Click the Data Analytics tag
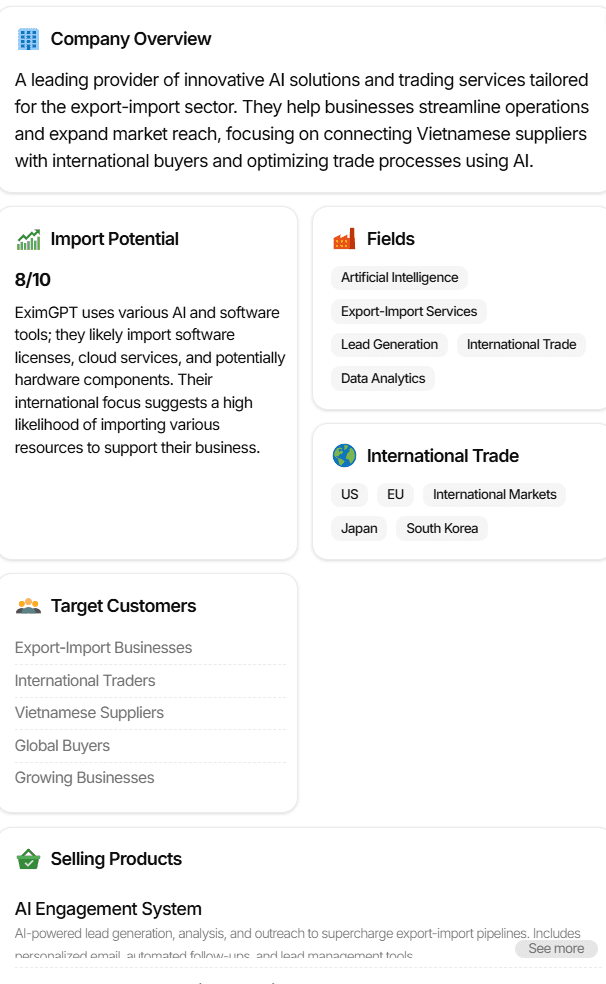606x984 pixels. pos(381,378)
